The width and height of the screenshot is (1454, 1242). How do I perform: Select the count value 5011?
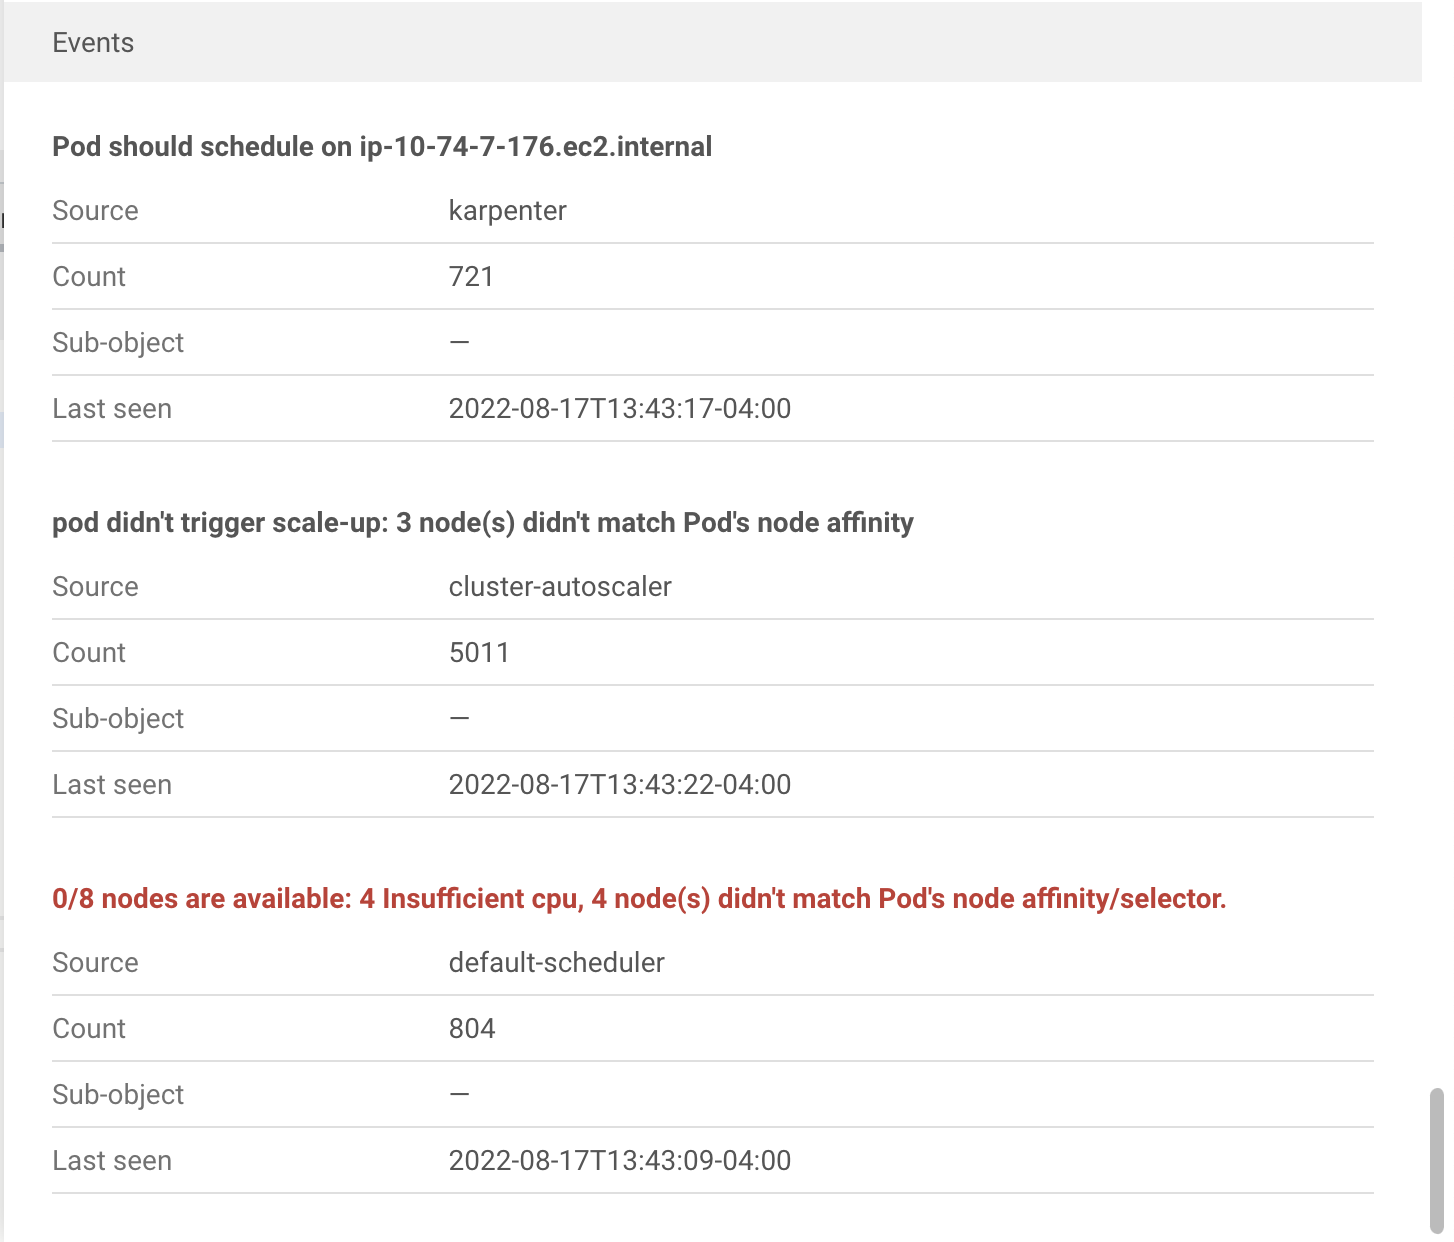click(479, 652)
